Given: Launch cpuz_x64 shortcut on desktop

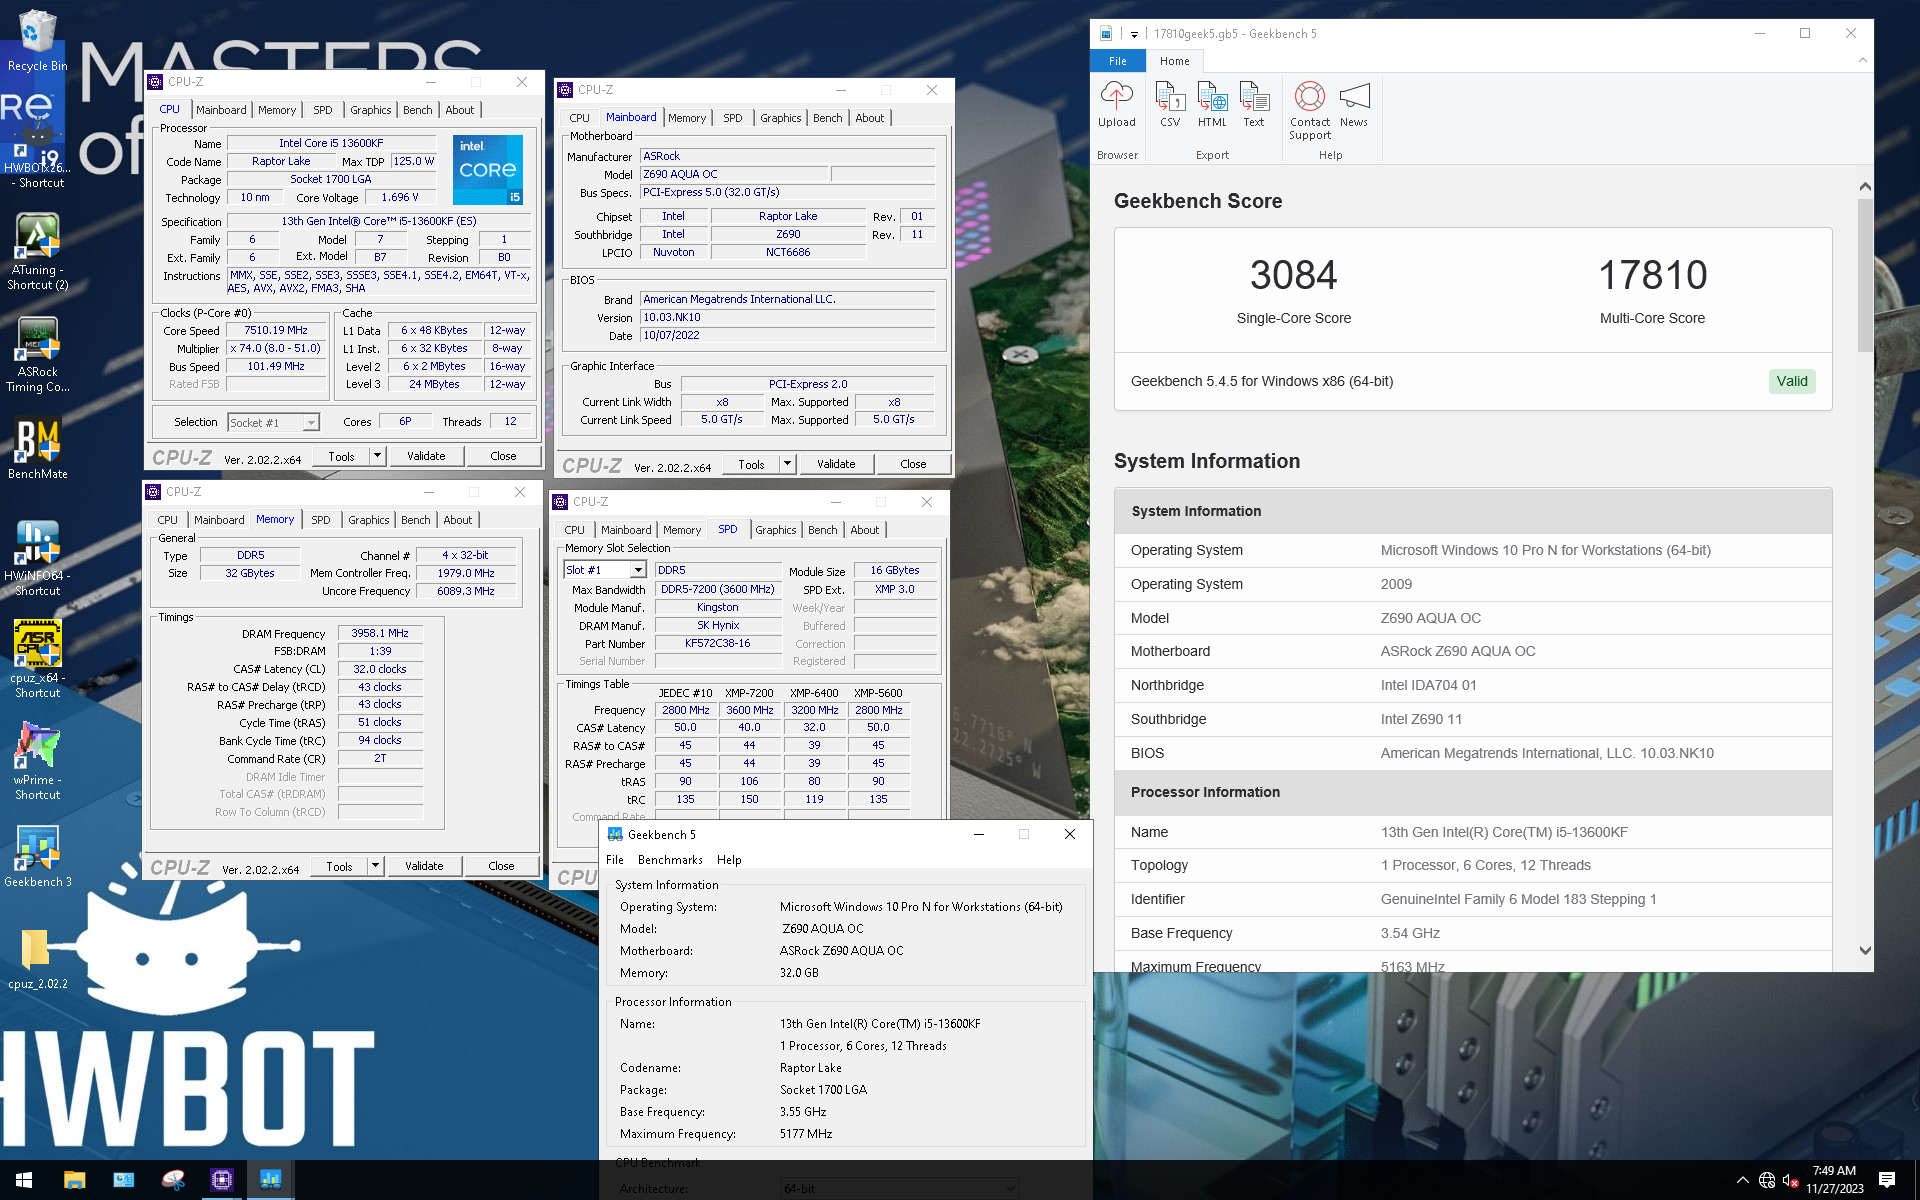Looking at the screenshot, I should (37, 660).
